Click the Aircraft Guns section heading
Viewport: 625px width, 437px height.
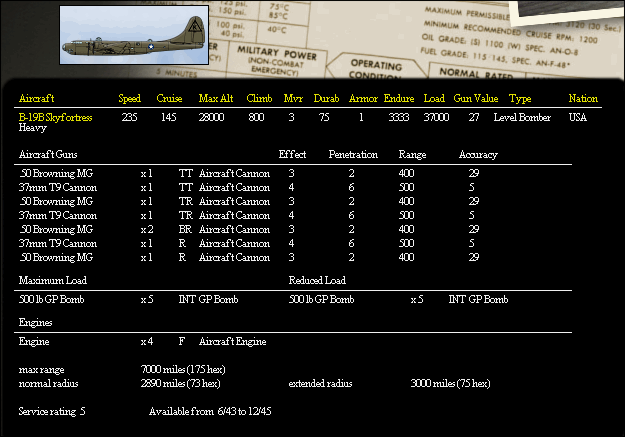[x=48, y=154]
